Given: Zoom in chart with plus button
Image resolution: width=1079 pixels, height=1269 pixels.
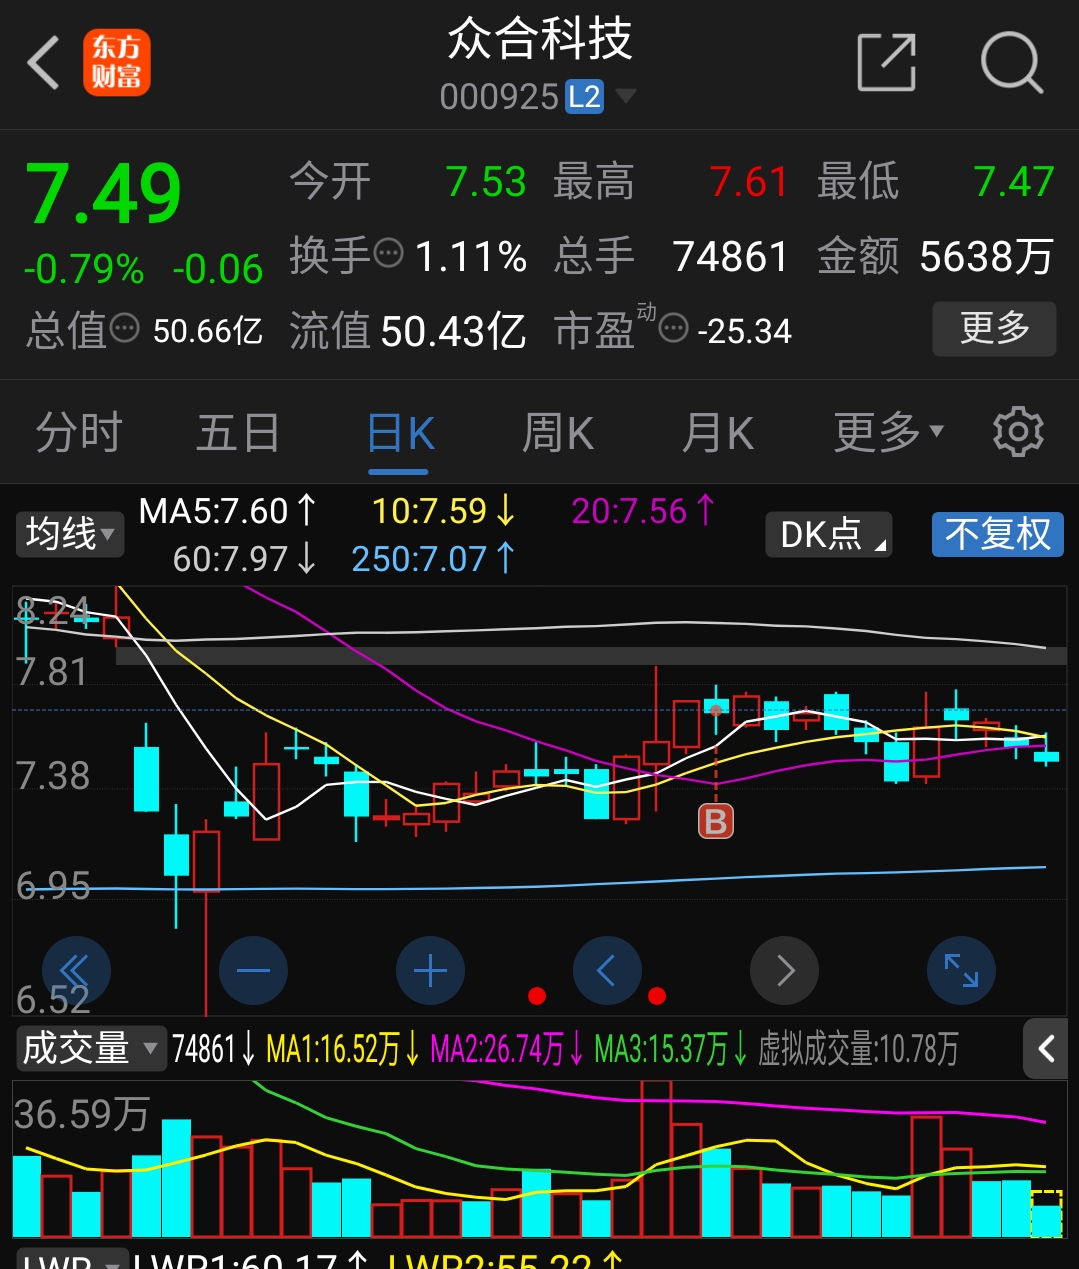Looking at the screenshot, I should pos(430,971).
